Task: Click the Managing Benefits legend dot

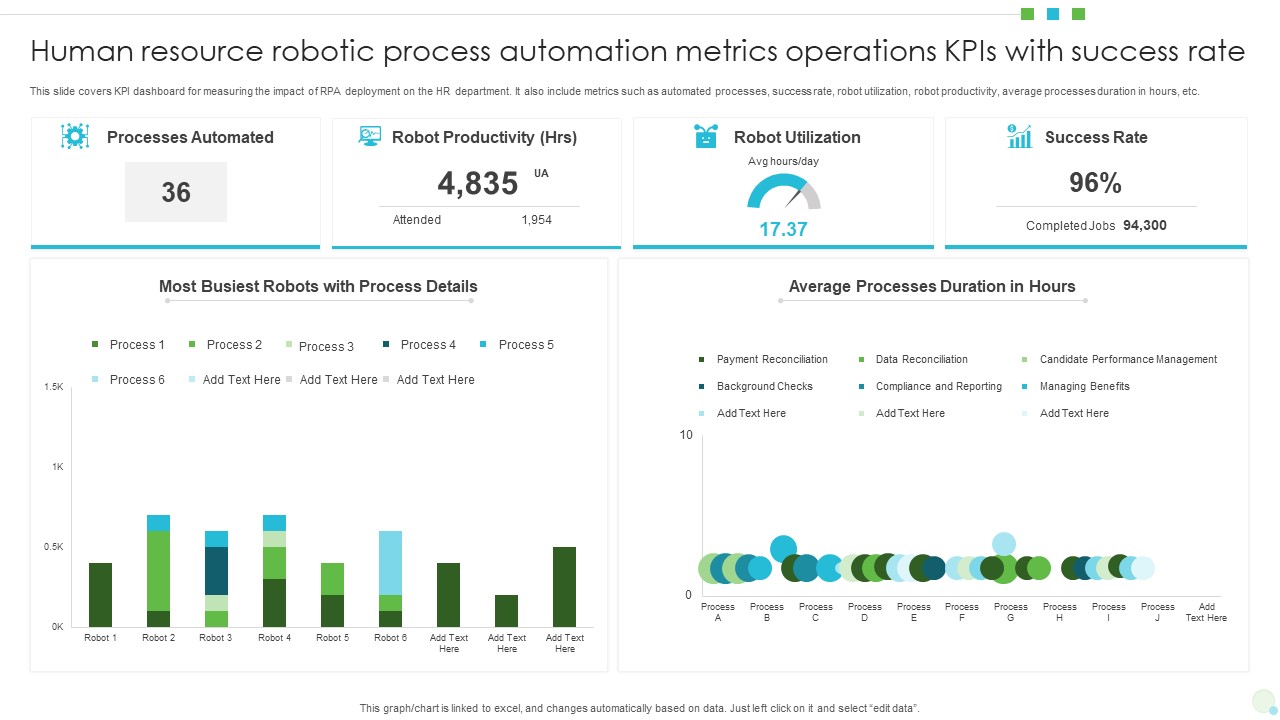Action: pyautogui.click(x=1025, y=387)
